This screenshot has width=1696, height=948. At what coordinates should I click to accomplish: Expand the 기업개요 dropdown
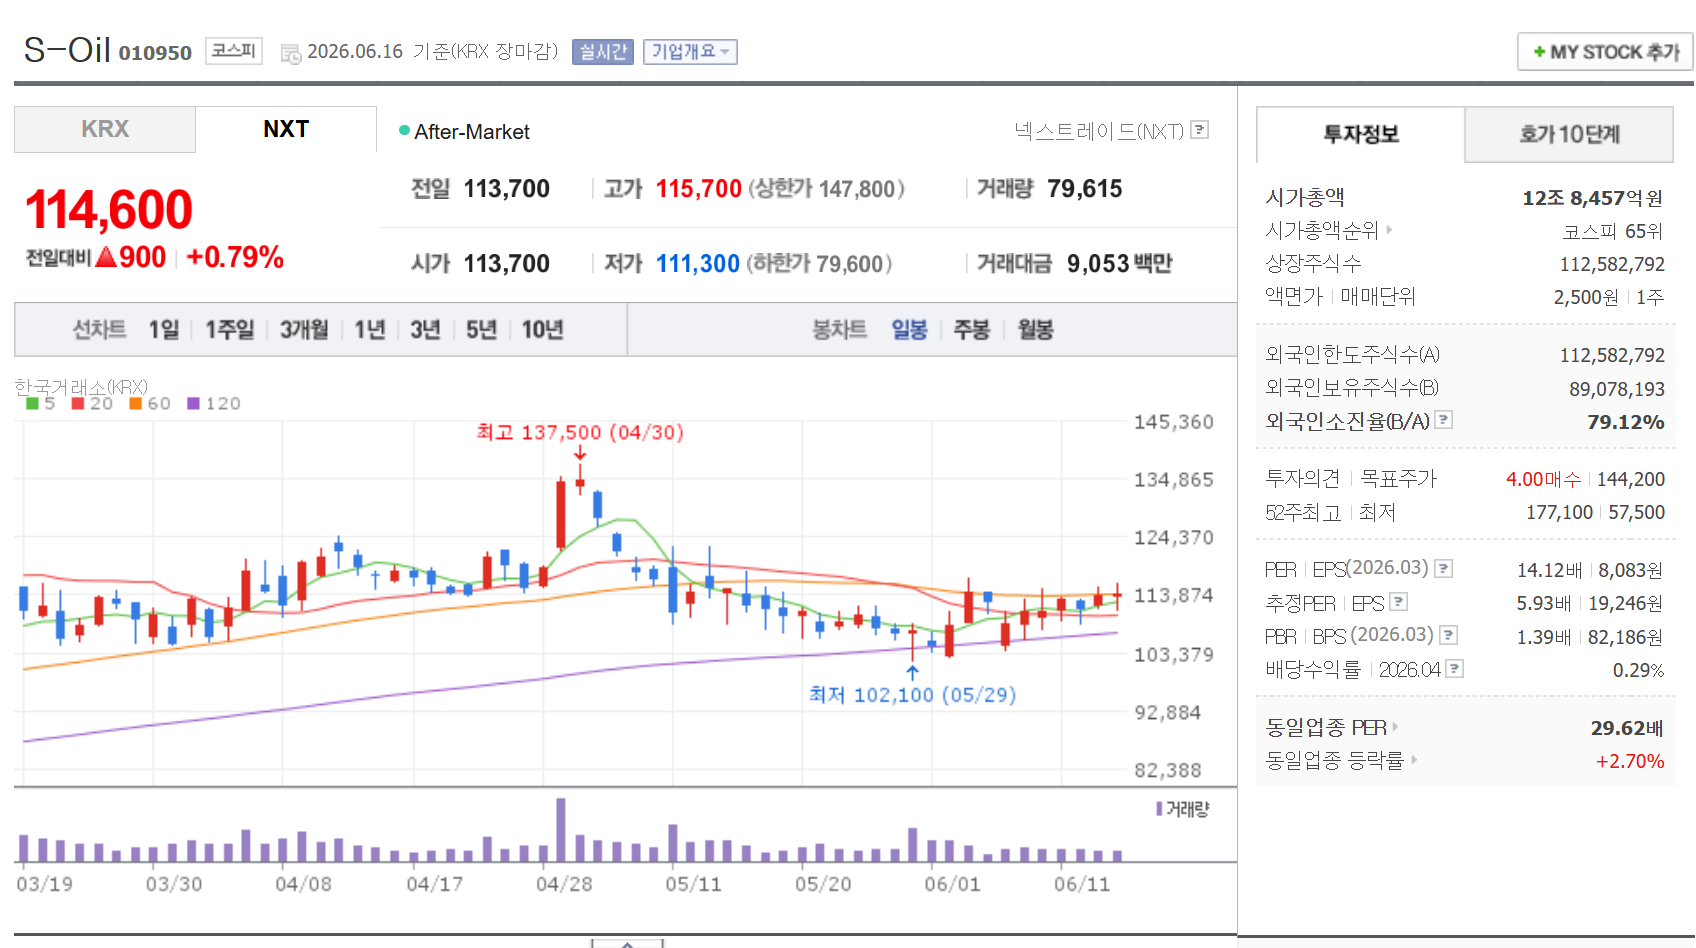[690, 52]
